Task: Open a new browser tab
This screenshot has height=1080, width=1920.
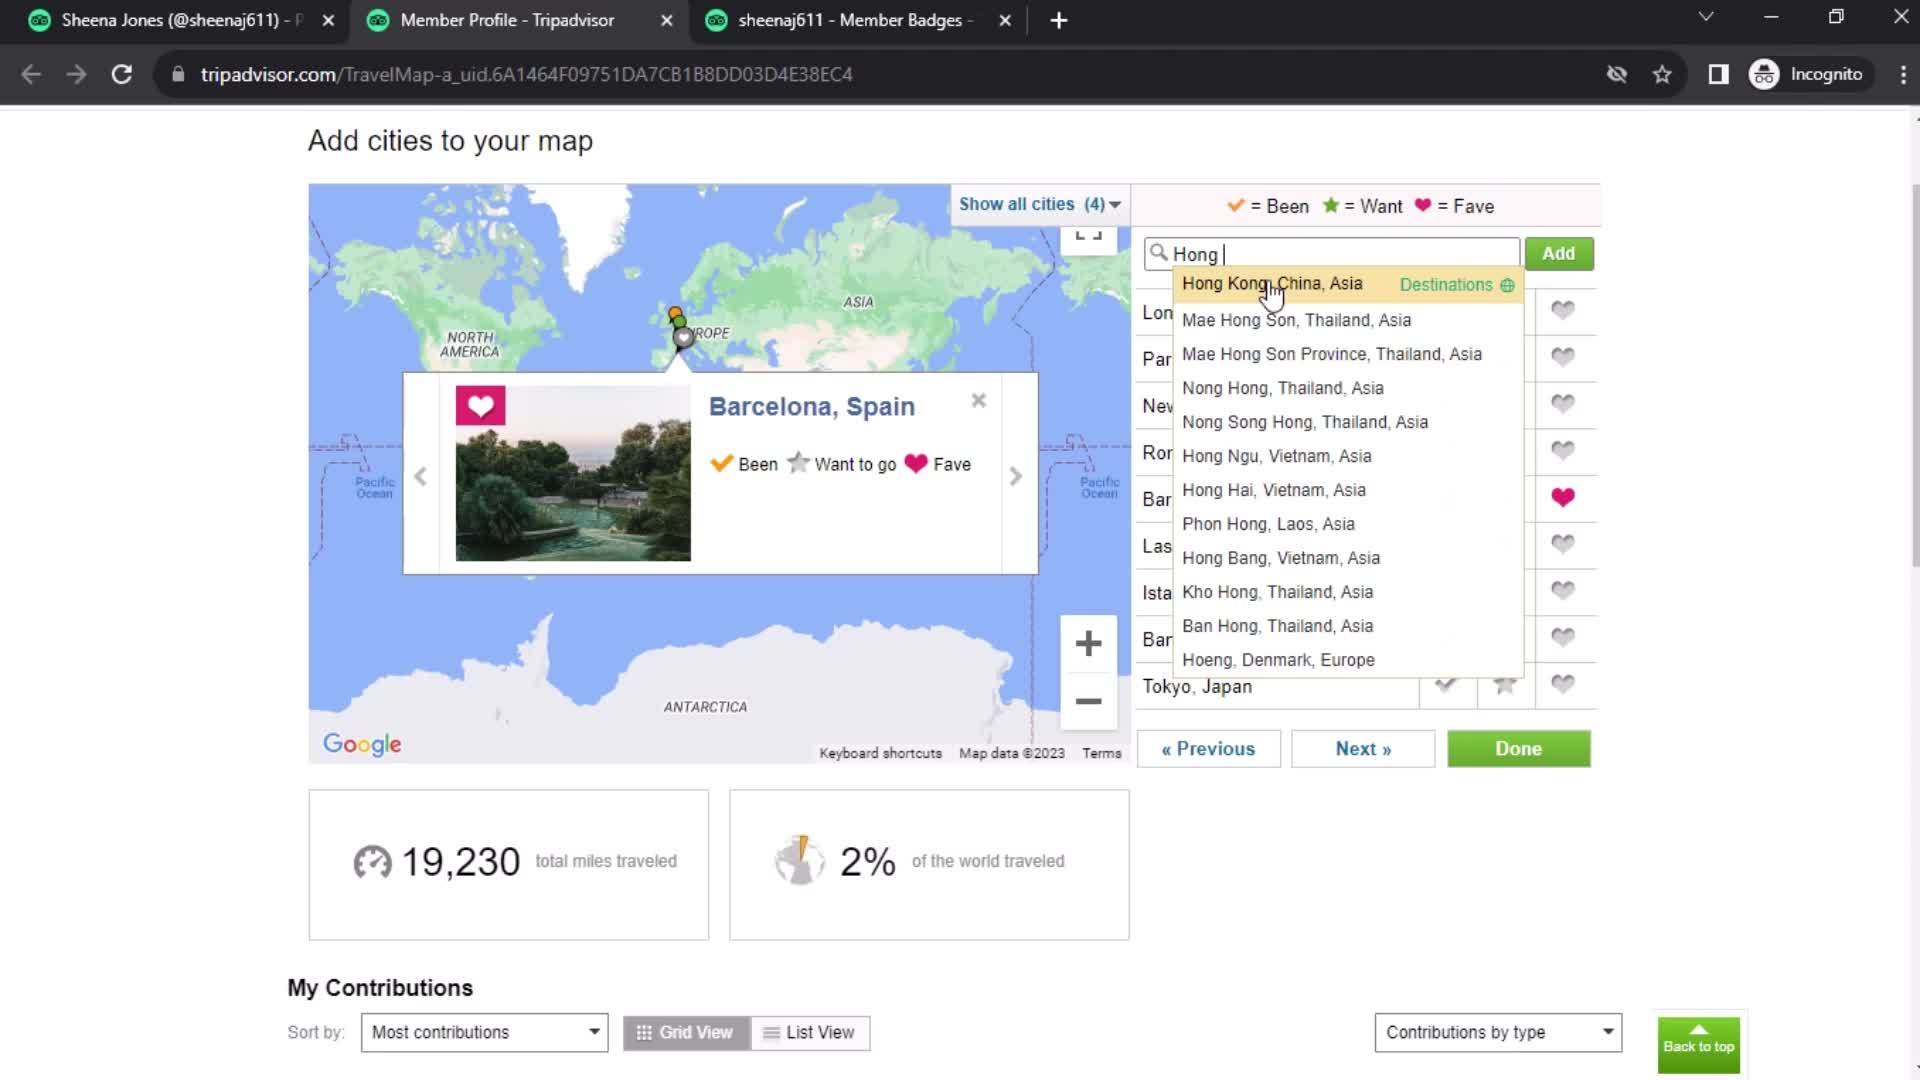Action: (x=1059, y=20)
